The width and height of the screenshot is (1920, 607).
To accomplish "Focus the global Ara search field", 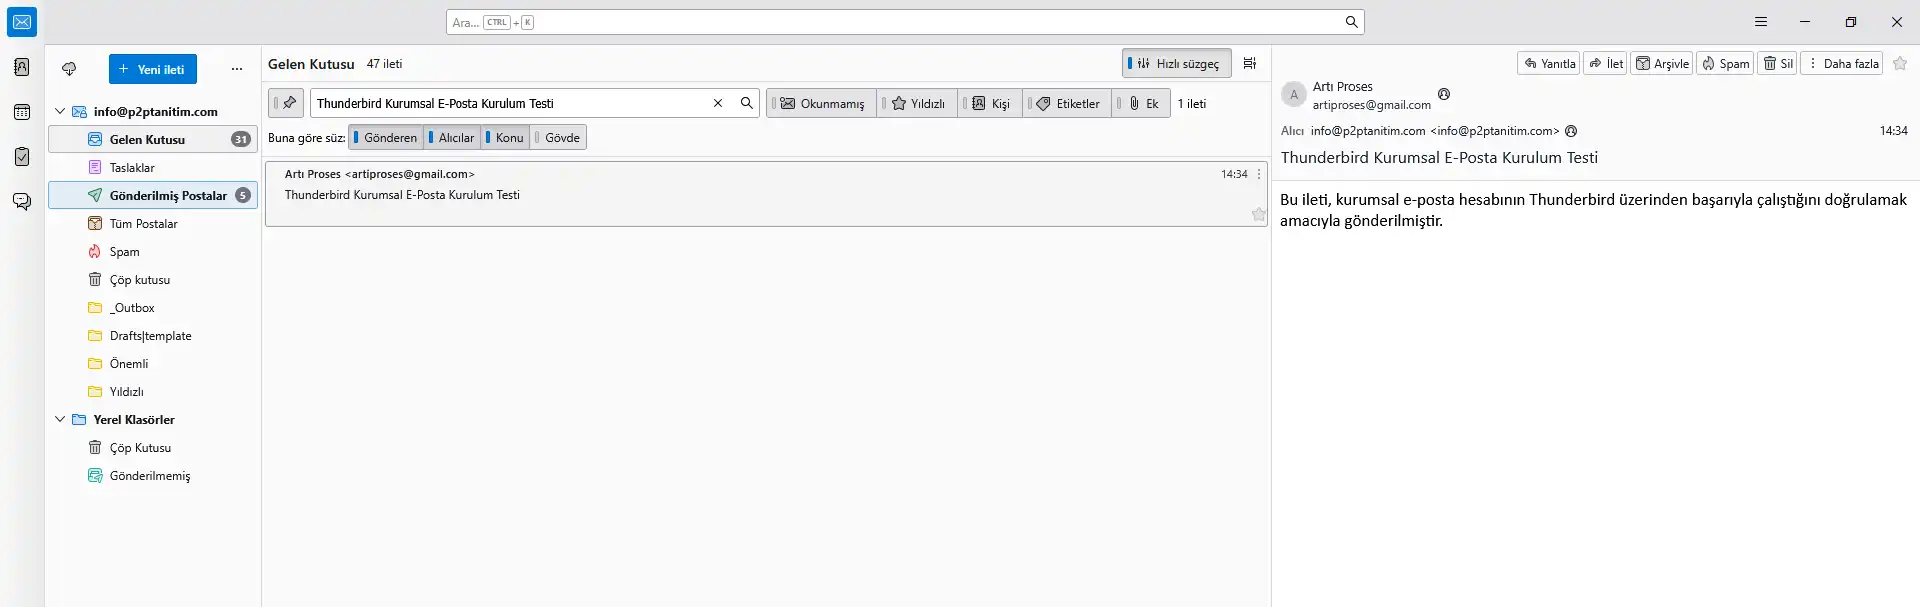I will (905, 22).
